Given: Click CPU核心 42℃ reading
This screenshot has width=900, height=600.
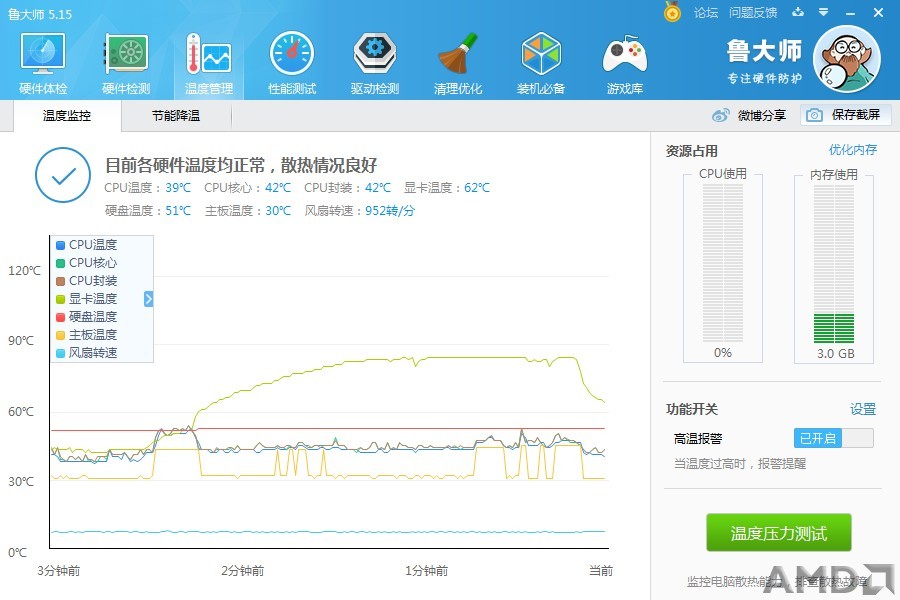Looking at the screenshot, I should tap(247, 188).
